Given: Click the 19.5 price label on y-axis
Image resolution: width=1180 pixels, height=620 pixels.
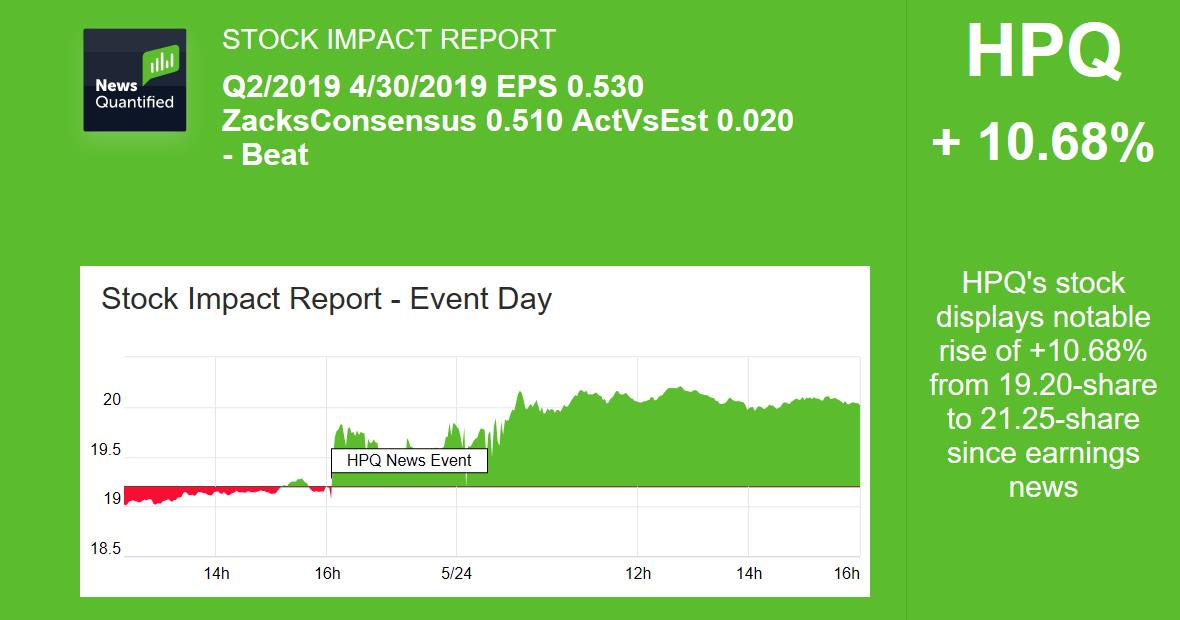Looking at the screenshot, I should 105,450.
